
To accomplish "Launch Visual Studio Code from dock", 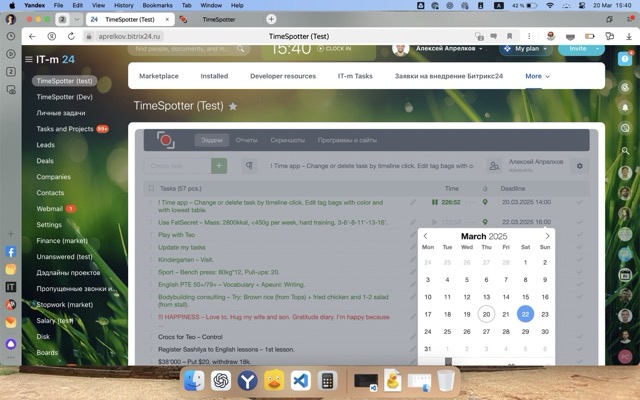I will pyautogui.click(x=300, y=381).
